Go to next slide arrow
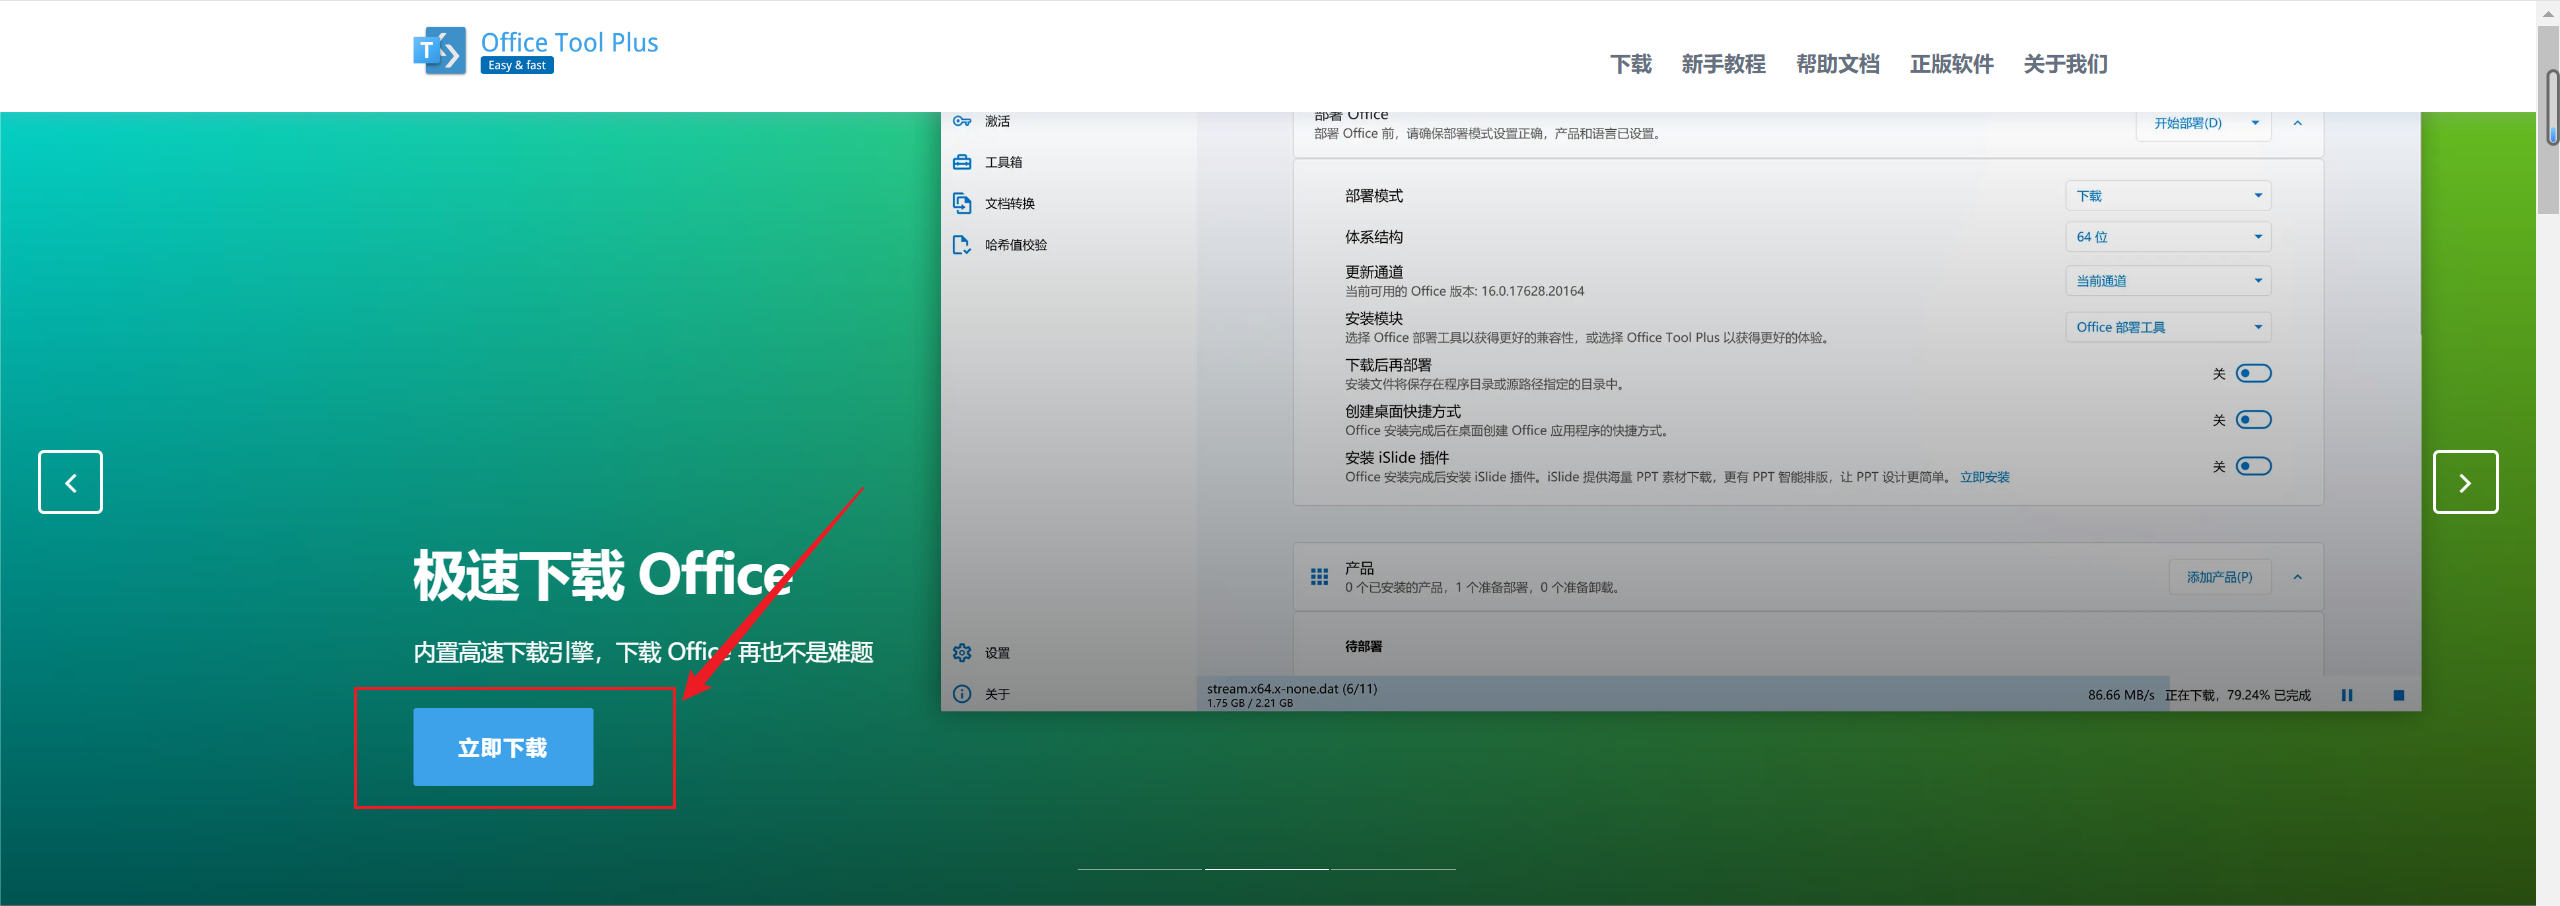 coord(2465,482)
